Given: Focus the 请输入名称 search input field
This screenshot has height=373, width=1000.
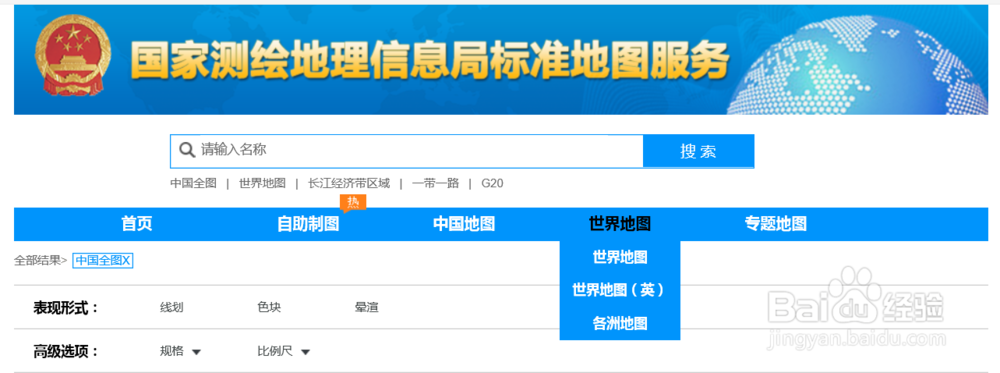Looking at the screenshot, I should click(406, 151).
